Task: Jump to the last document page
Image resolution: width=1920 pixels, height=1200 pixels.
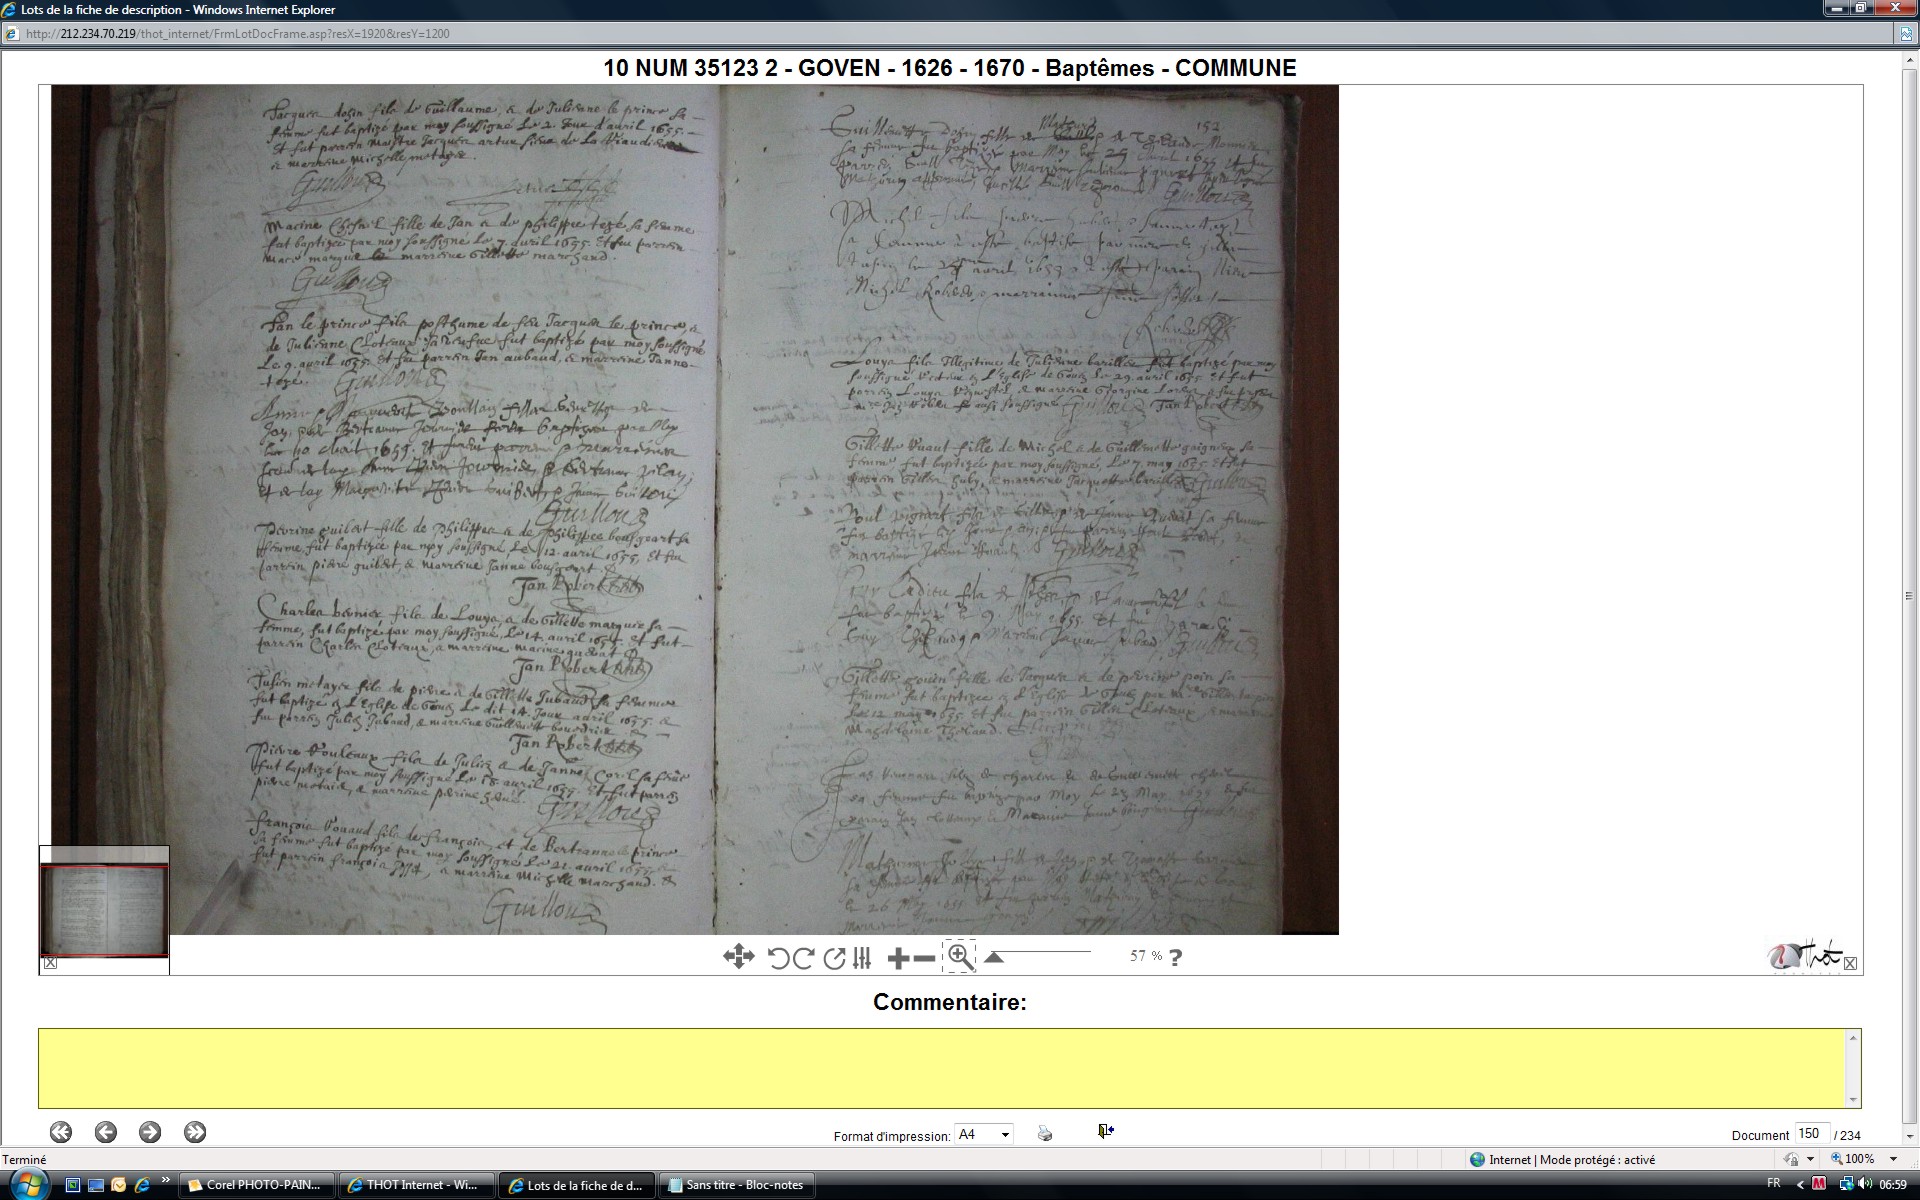Action: (x=195, y=1132)
